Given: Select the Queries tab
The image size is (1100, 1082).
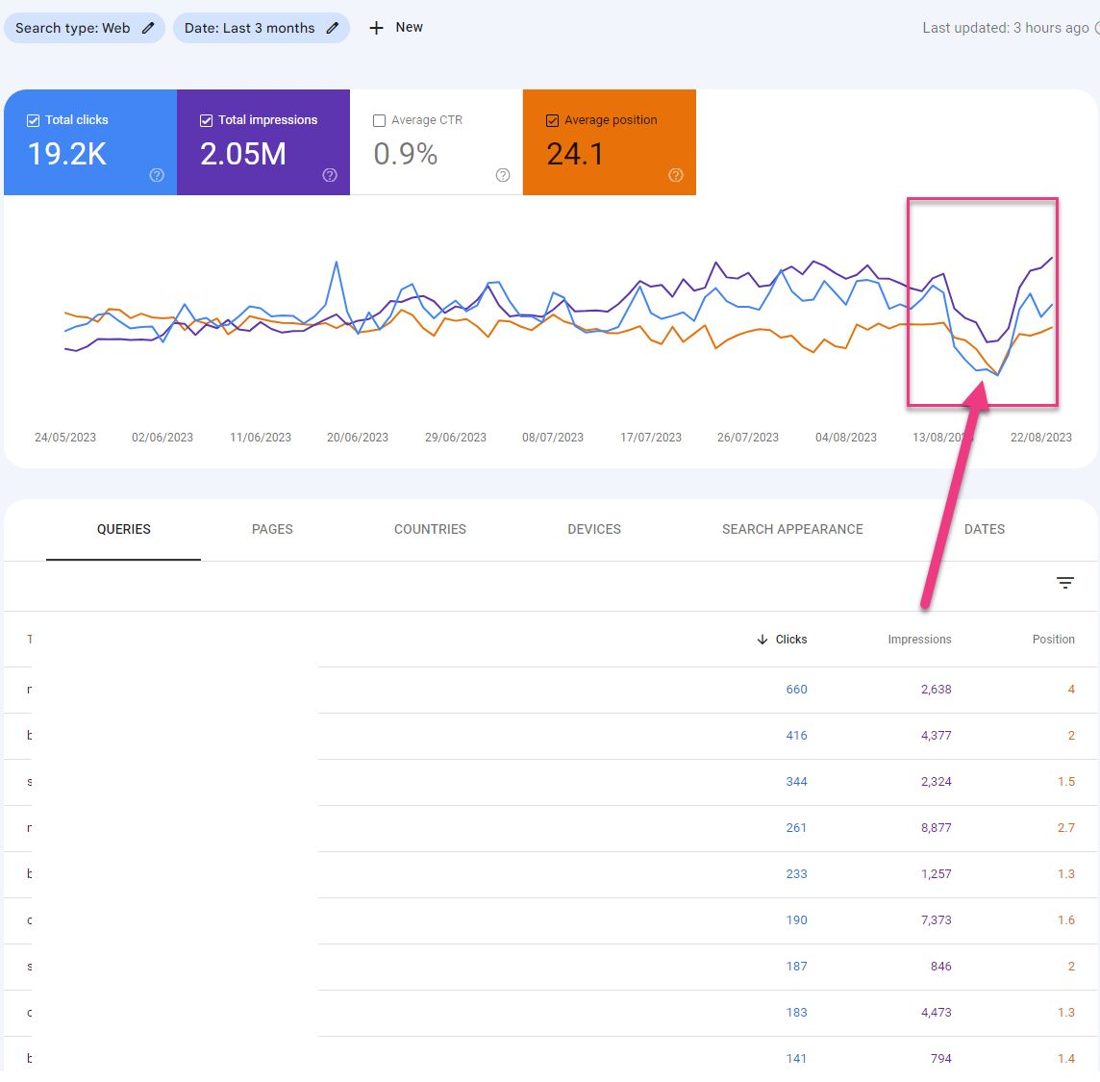Looking at the screenshot, I should pos(123,529).
